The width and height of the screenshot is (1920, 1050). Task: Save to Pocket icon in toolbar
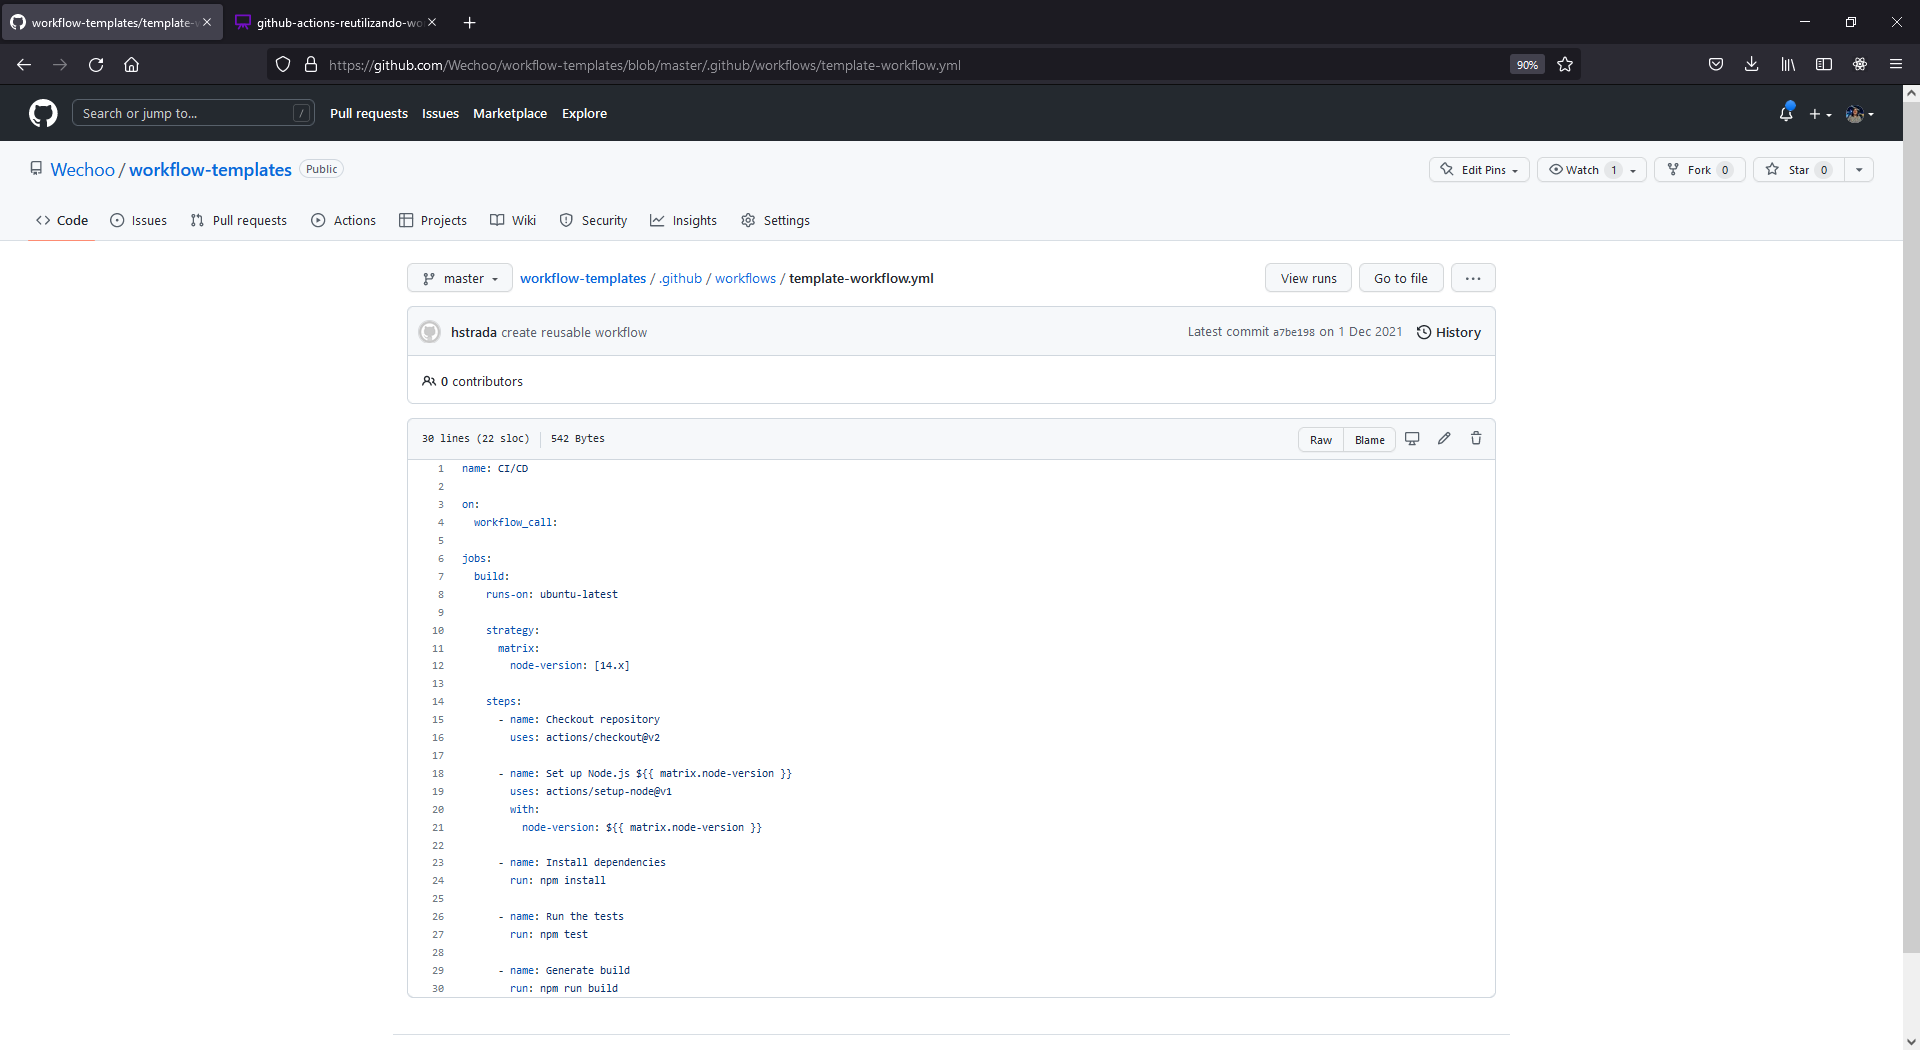click(x=1715, y=65)
